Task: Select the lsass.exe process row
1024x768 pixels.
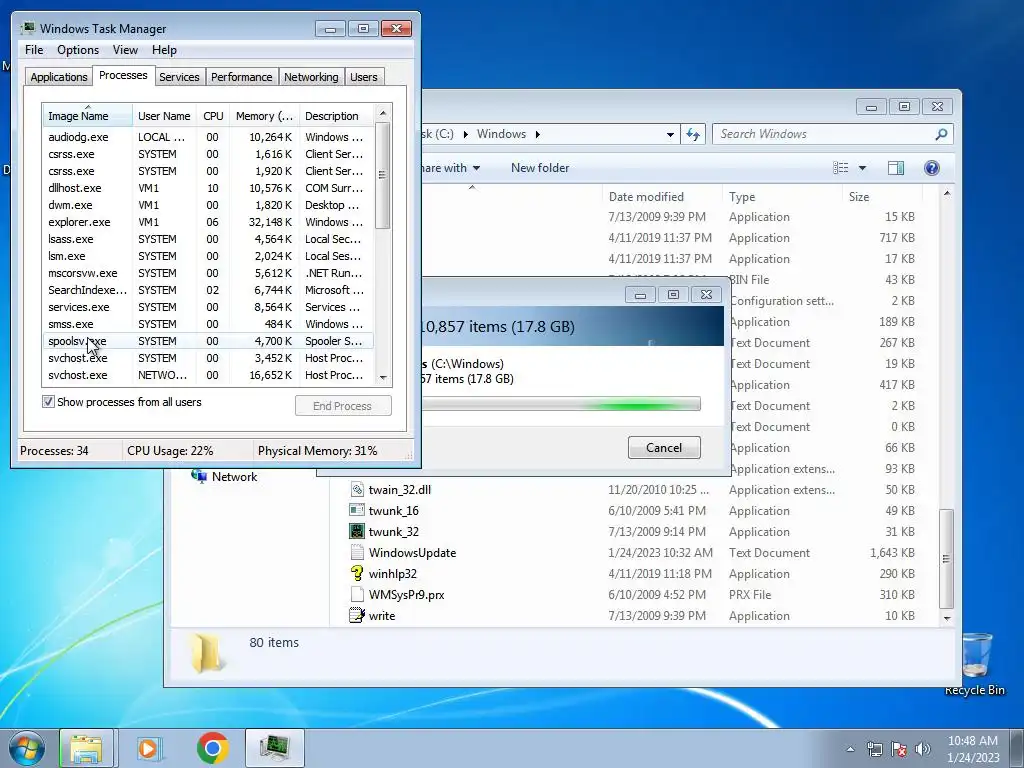Action: (209, 239)
